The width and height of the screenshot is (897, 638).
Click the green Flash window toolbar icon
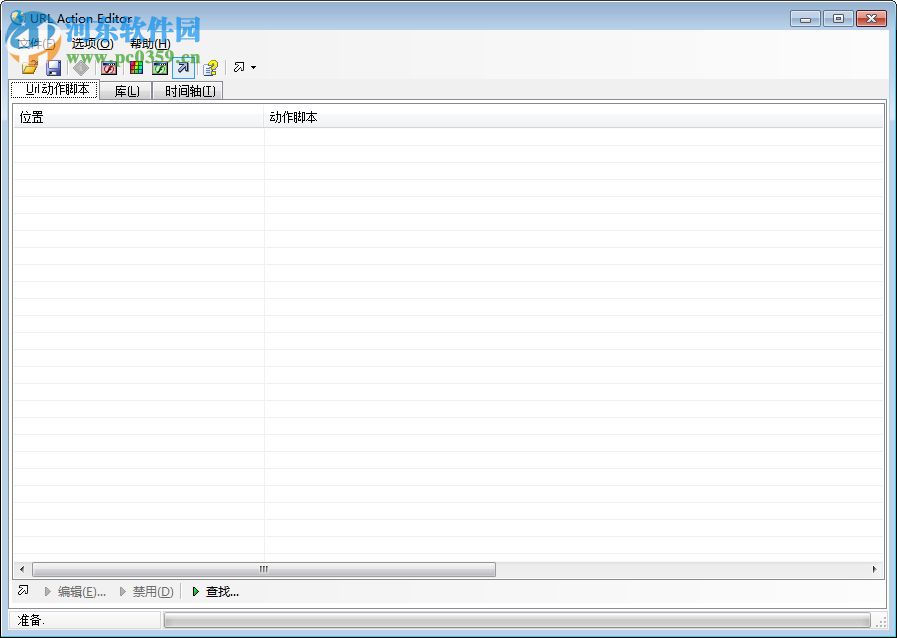(160, 67)
